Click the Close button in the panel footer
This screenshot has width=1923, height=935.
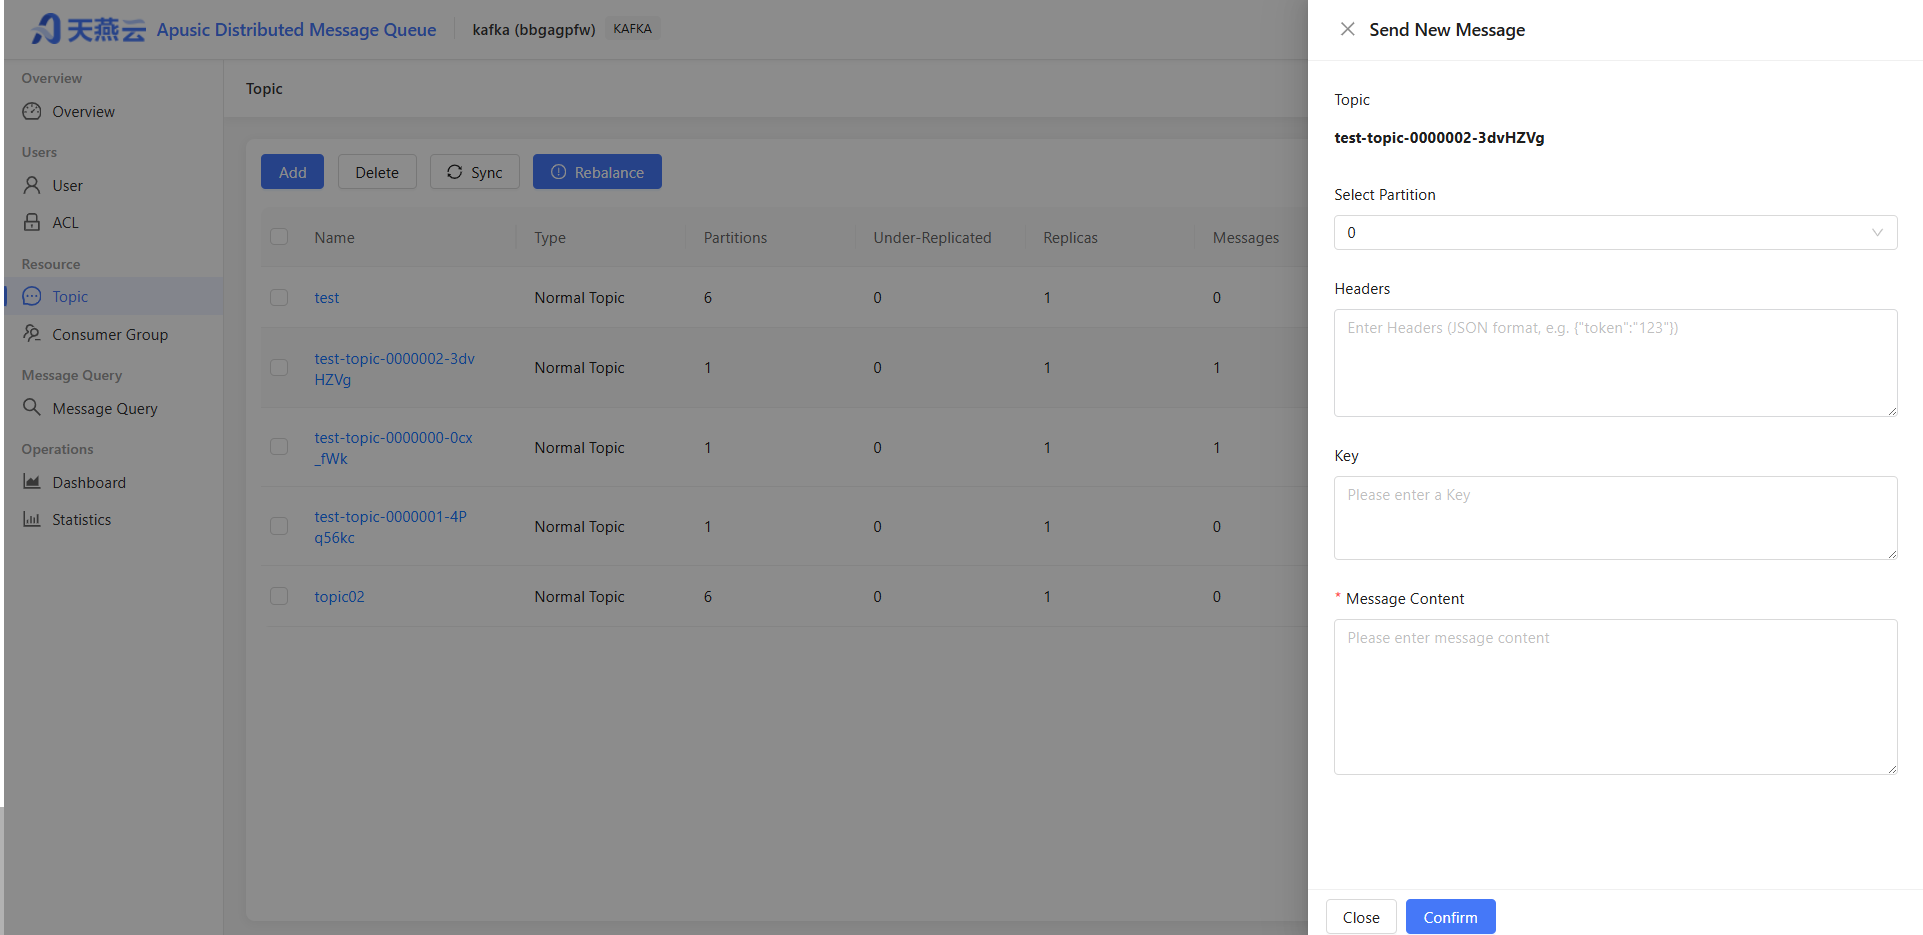coord(1361,917)
